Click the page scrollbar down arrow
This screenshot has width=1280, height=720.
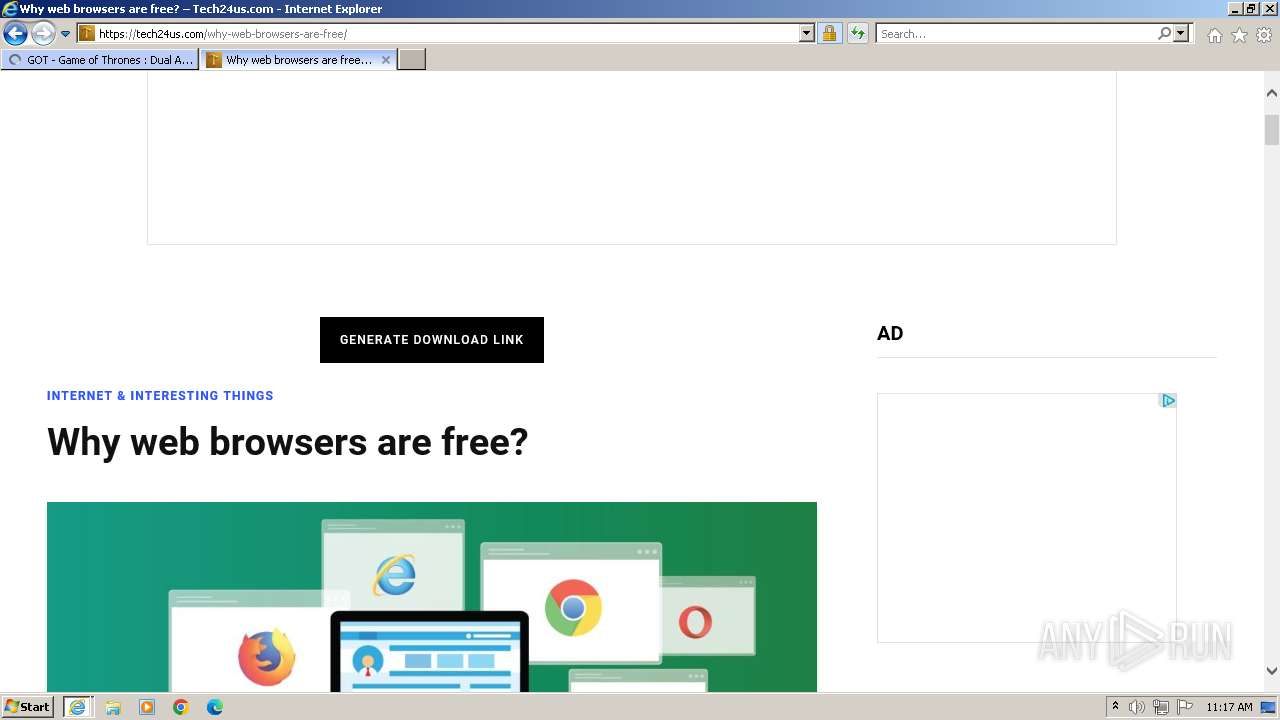[x=1272, y=671]
